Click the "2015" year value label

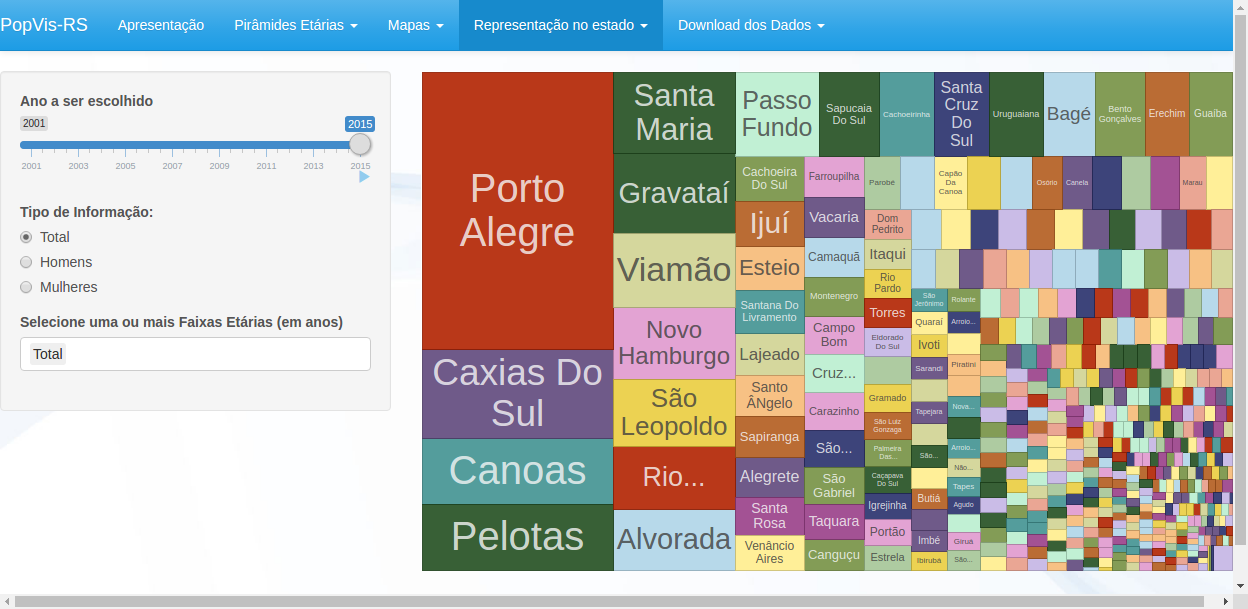coord(360,123)
